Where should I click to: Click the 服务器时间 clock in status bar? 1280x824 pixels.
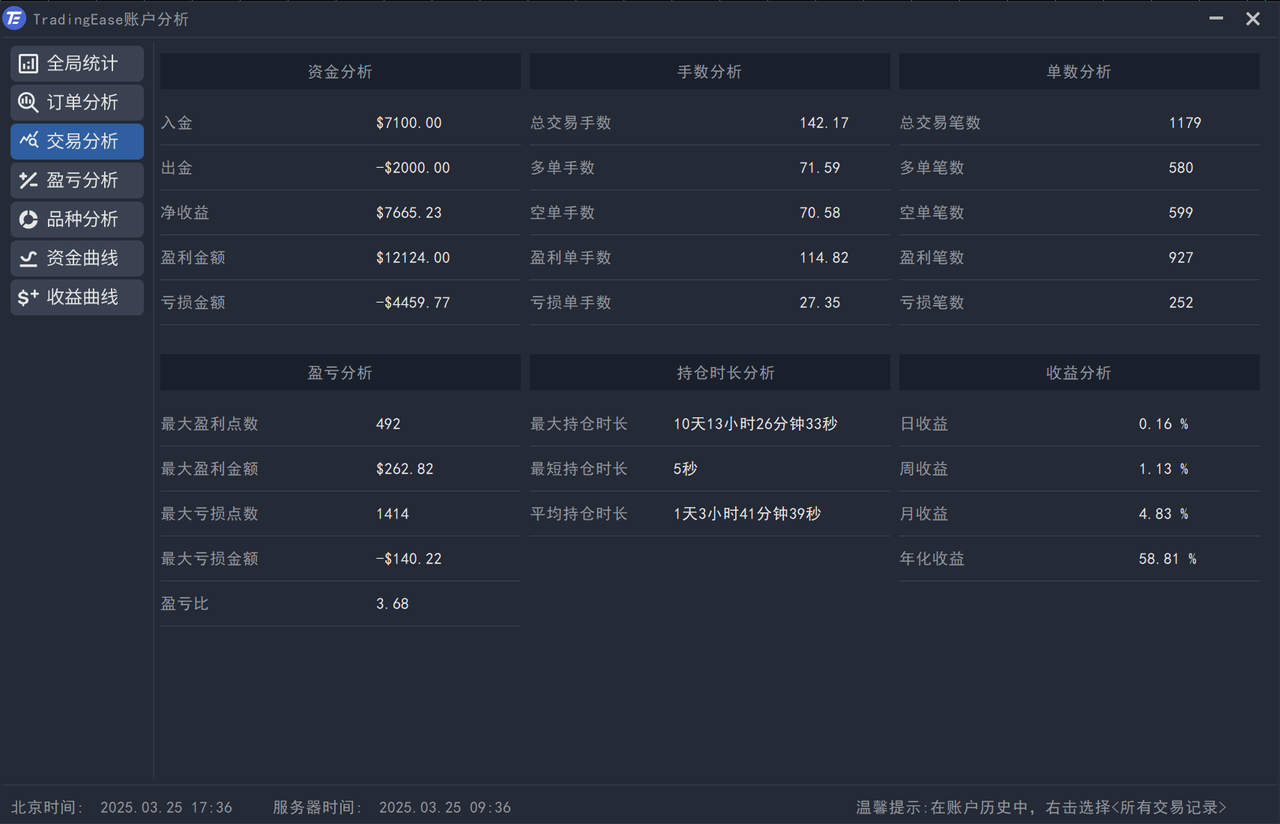[391, 807]
